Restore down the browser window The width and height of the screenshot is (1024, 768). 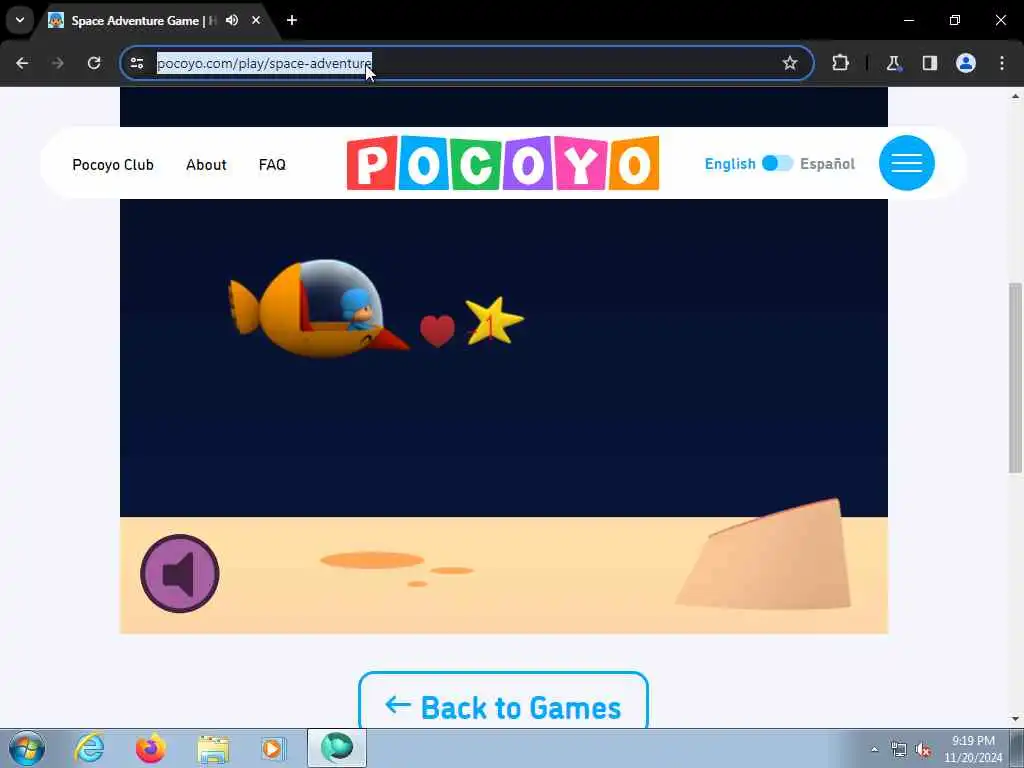coord(955,20)
